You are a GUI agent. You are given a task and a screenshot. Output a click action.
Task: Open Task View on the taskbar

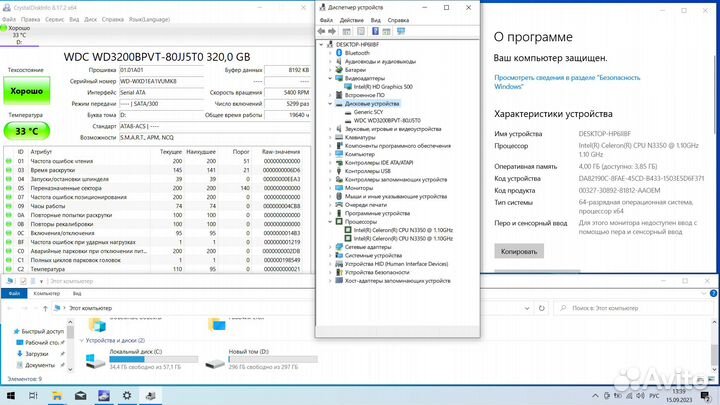pyautogui.click(x=33, y=395)
